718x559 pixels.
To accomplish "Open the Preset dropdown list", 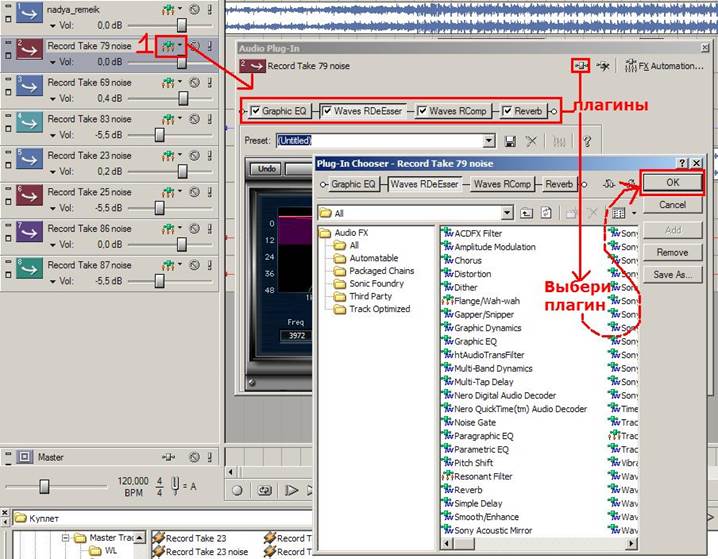I will 489,141.
